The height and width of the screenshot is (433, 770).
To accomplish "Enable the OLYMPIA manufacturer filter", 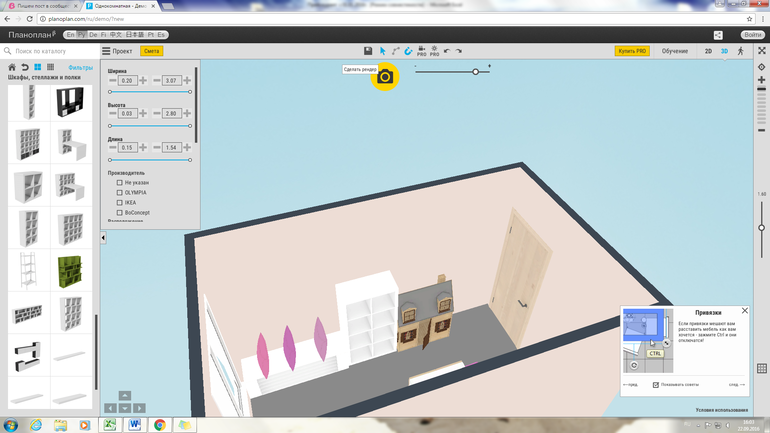I will coord(120,193).
